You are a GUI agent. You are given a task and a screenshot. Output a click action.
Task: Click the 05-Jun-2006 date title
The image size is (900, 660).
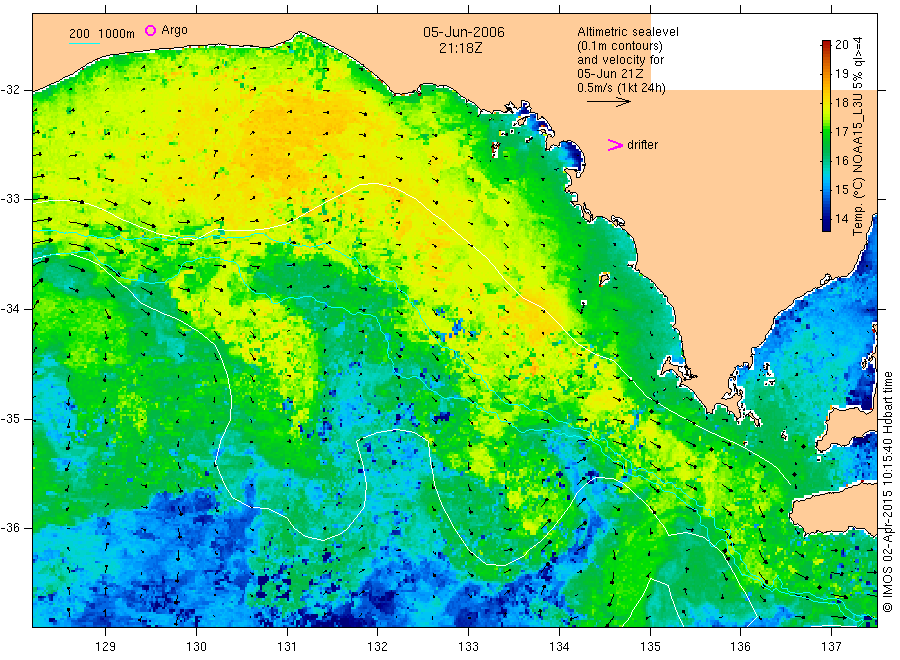click(x=464, y=32)
